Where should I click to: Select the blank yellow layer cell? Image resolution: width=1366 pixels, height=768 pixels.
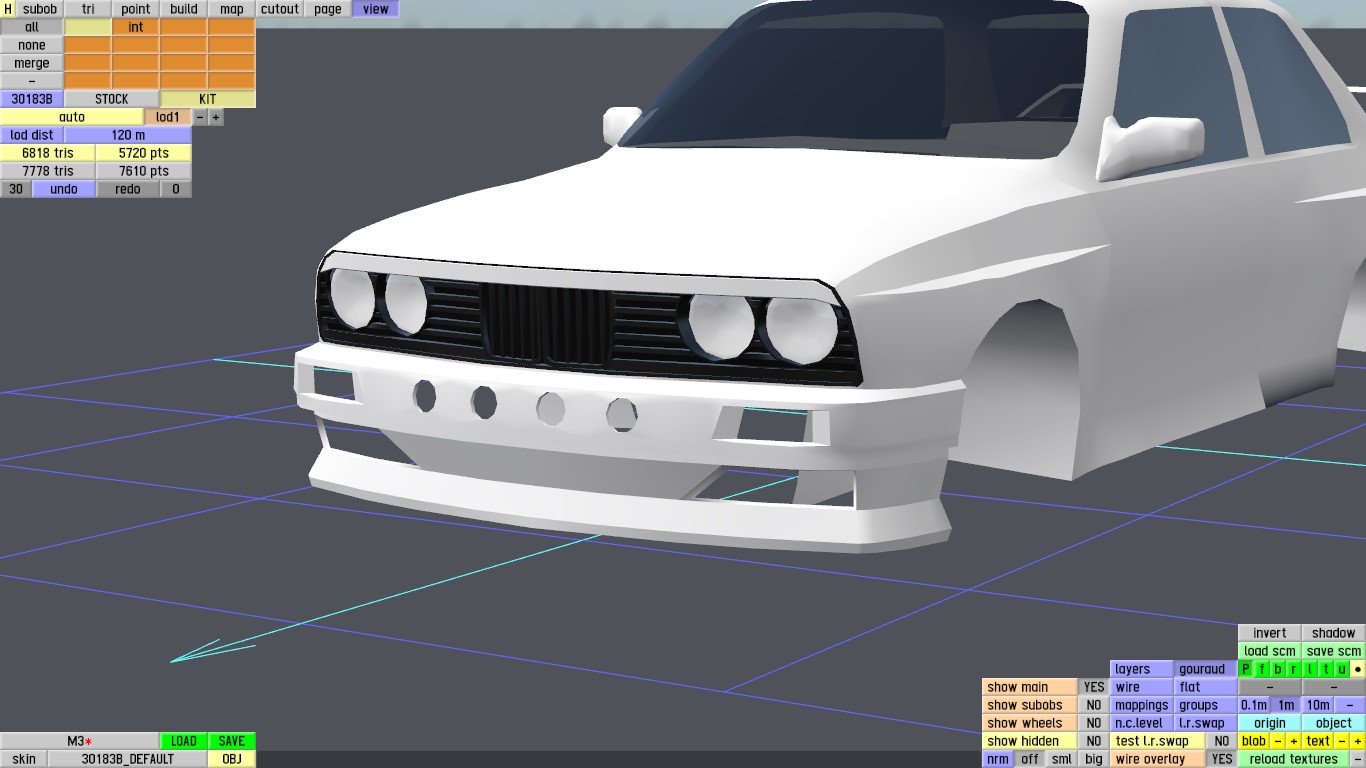coord(88,27)
